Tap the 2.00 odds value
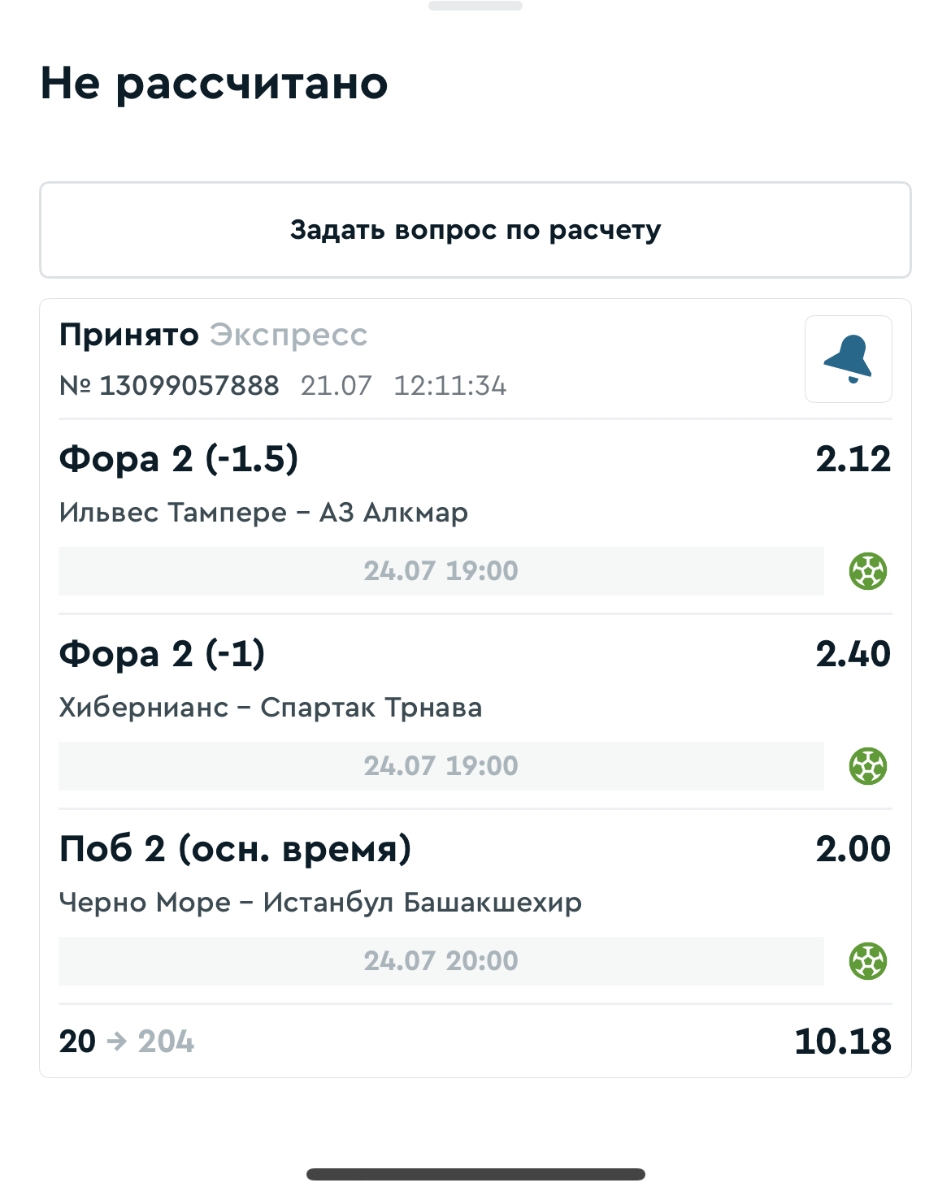Screen dimensions: 951x1200 tap(852, 849)
